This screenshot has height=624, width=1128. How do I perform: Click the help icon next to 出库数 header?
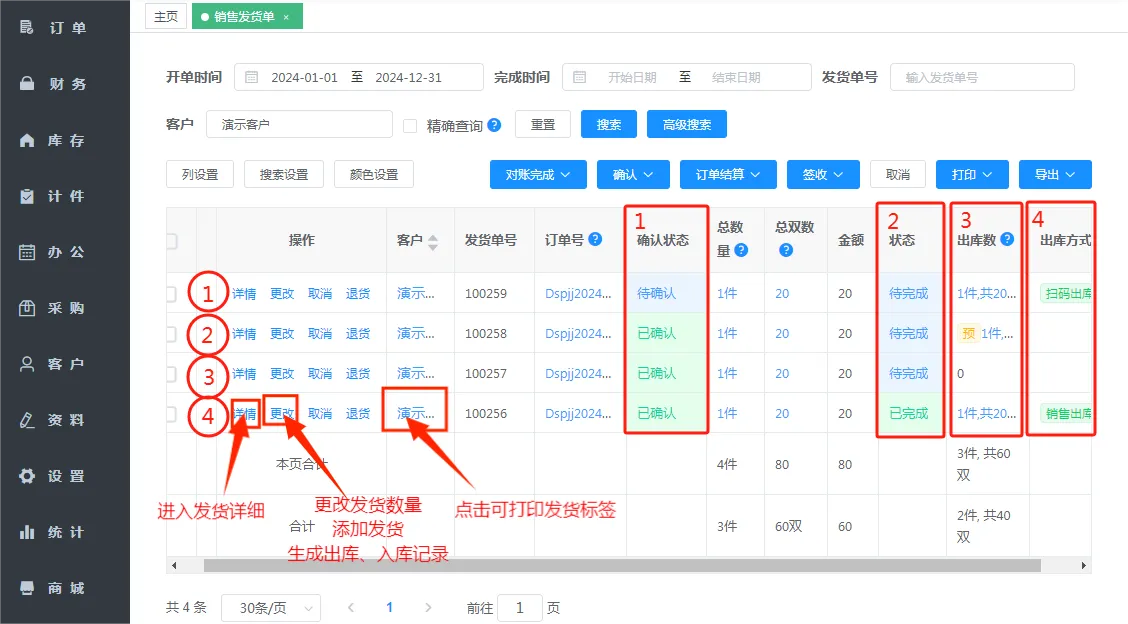(x=1007, y=239)
